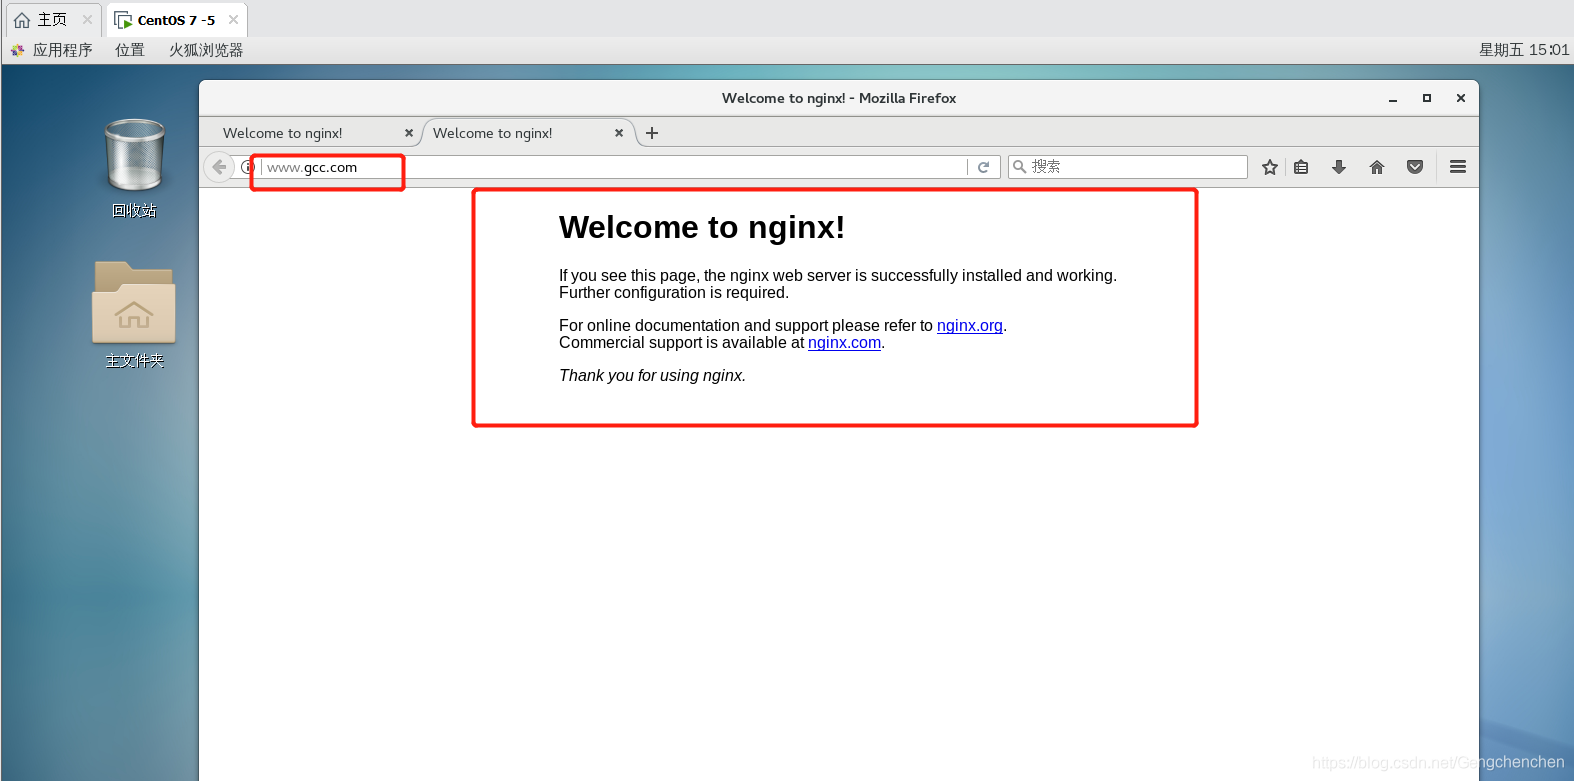Minimize the Firefox window

pyautogui.click(x=1393, y=98)
